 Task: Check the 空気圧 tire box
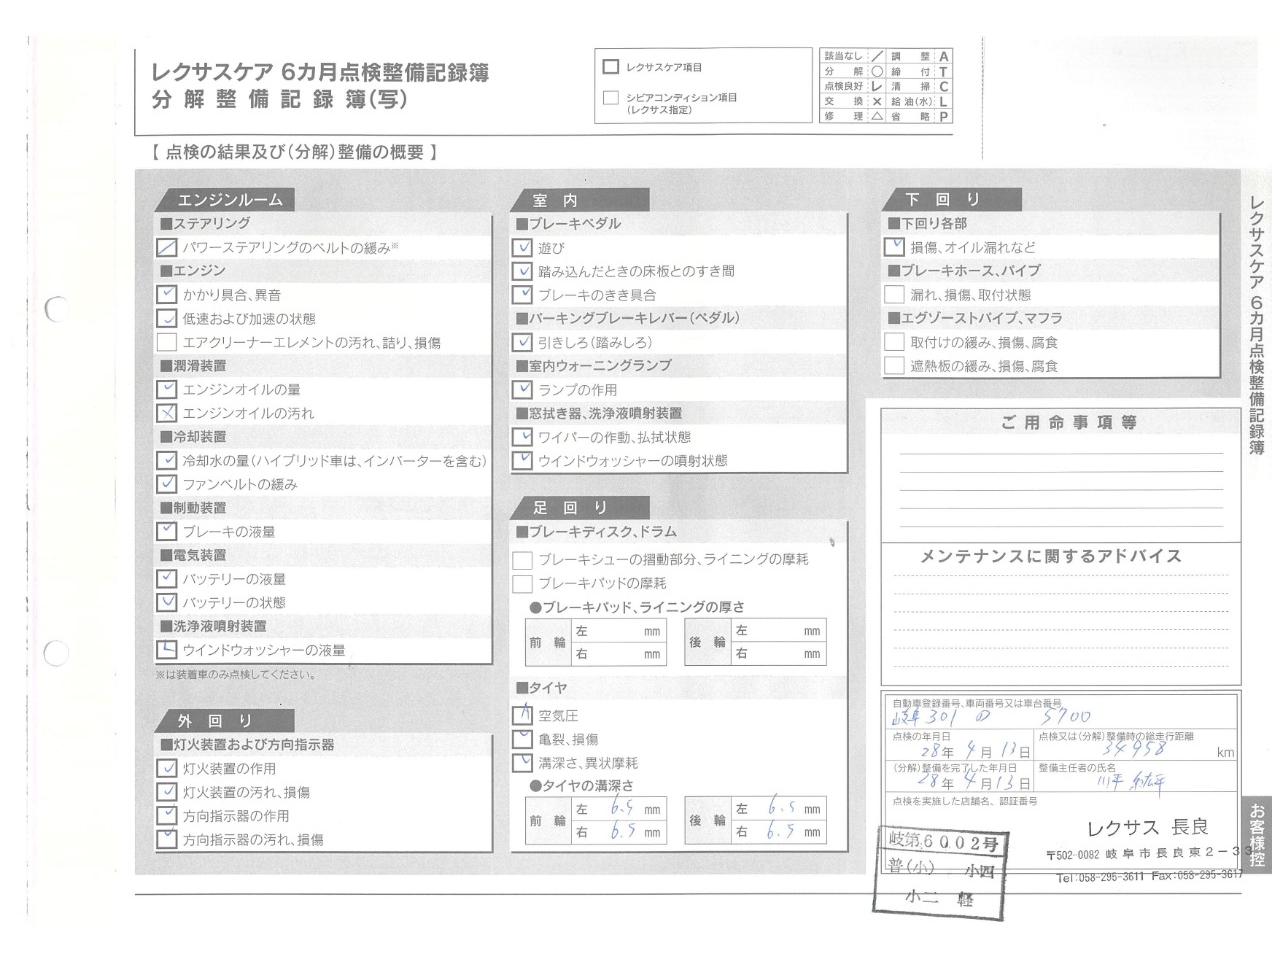522,716
